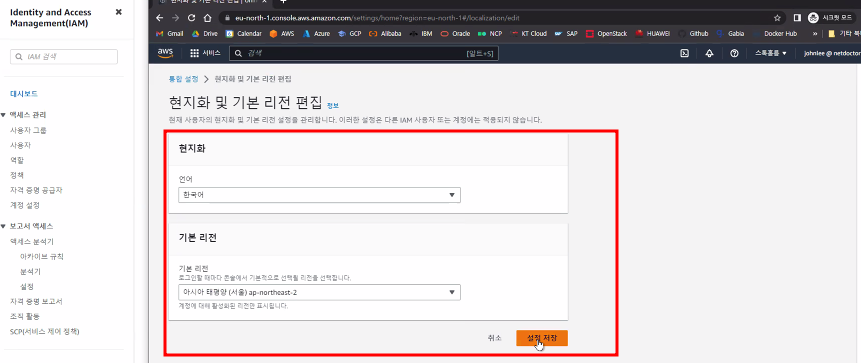Open AWS services grid menu
This screenshot has width=861, height=363.
point(205,53)
